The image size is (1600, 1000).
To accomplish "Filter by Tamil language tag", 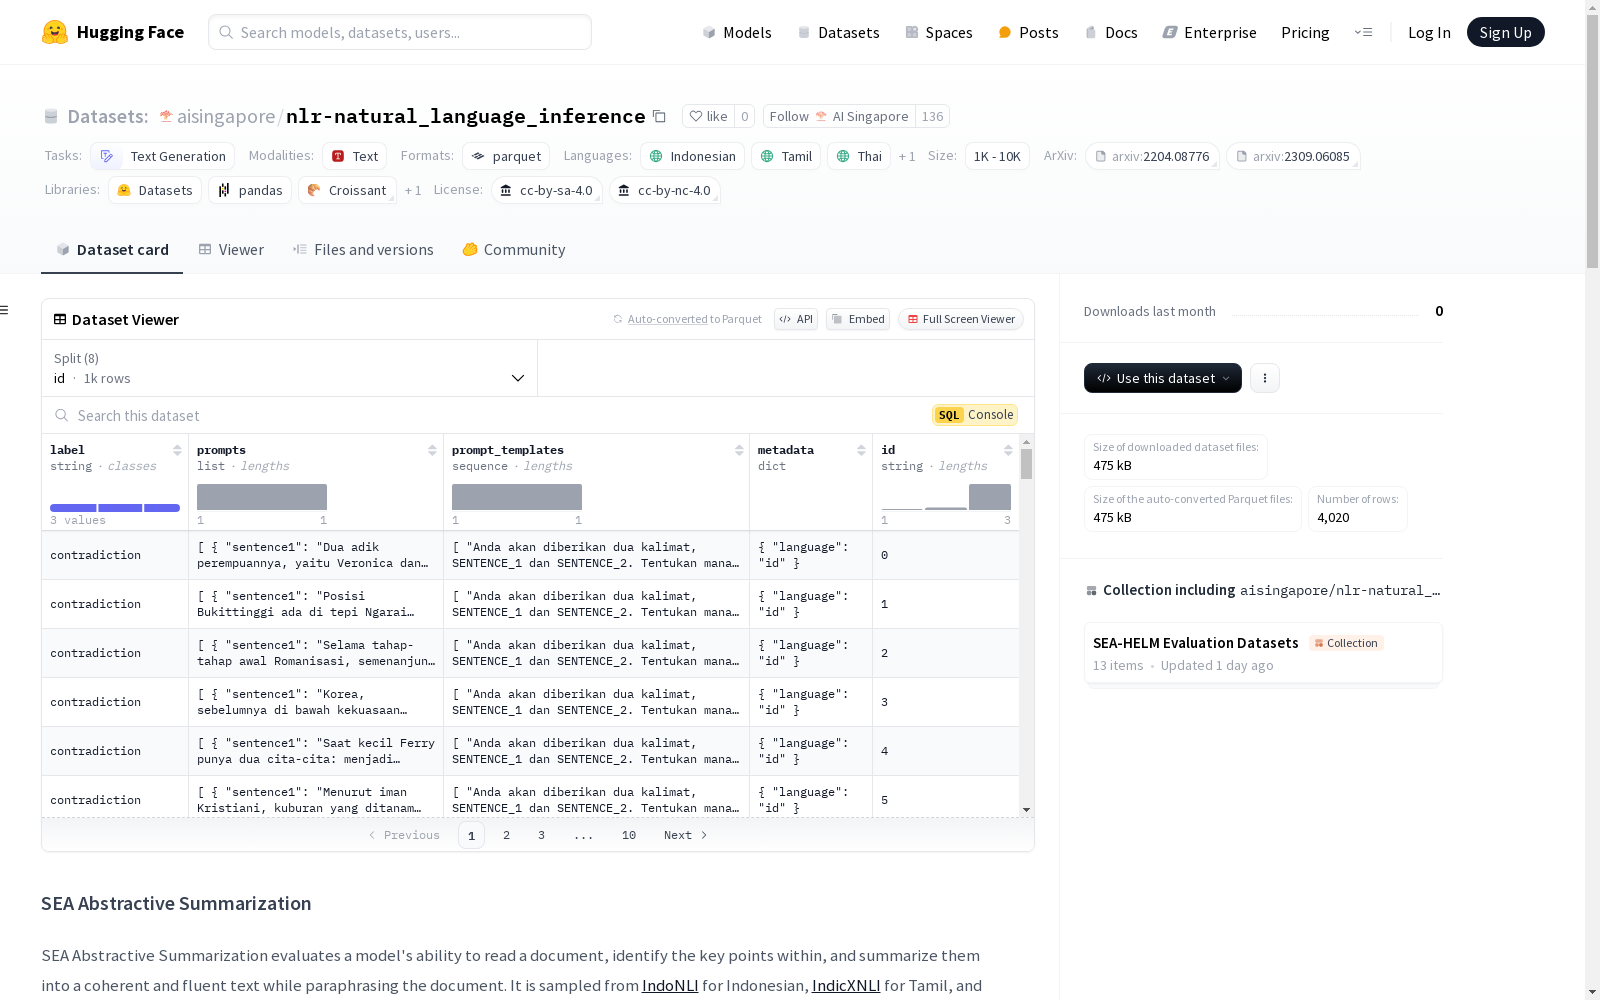I will click(x=786, y=156).
